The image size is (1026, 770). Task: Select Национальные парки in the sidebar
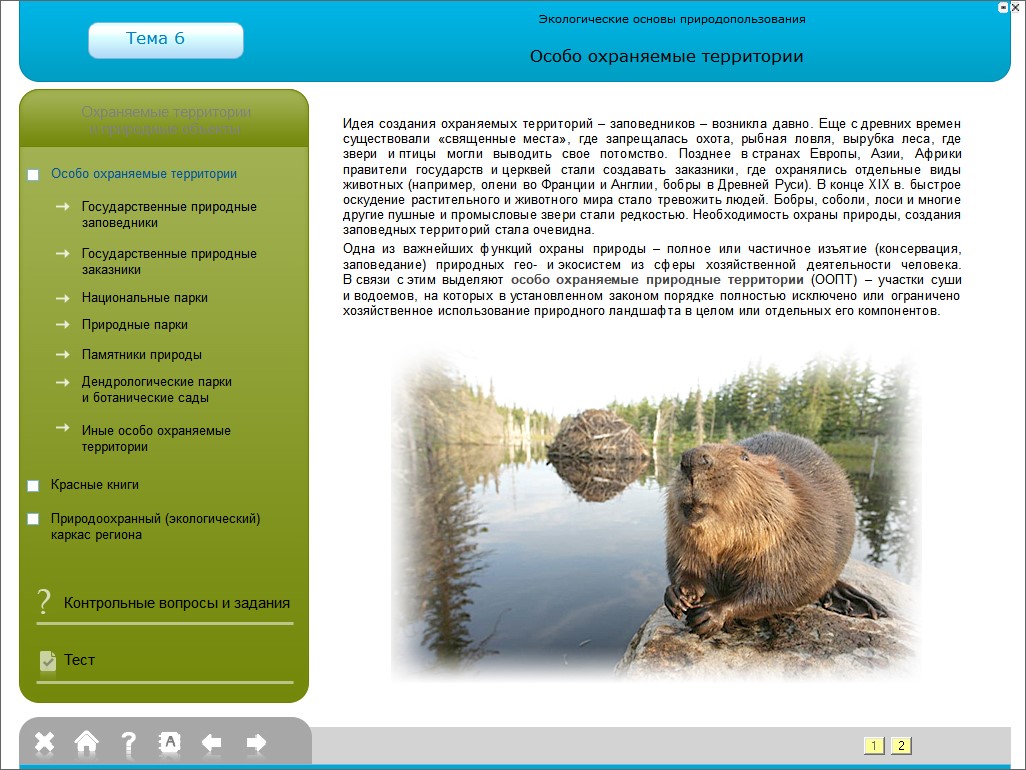coord(145,298)
